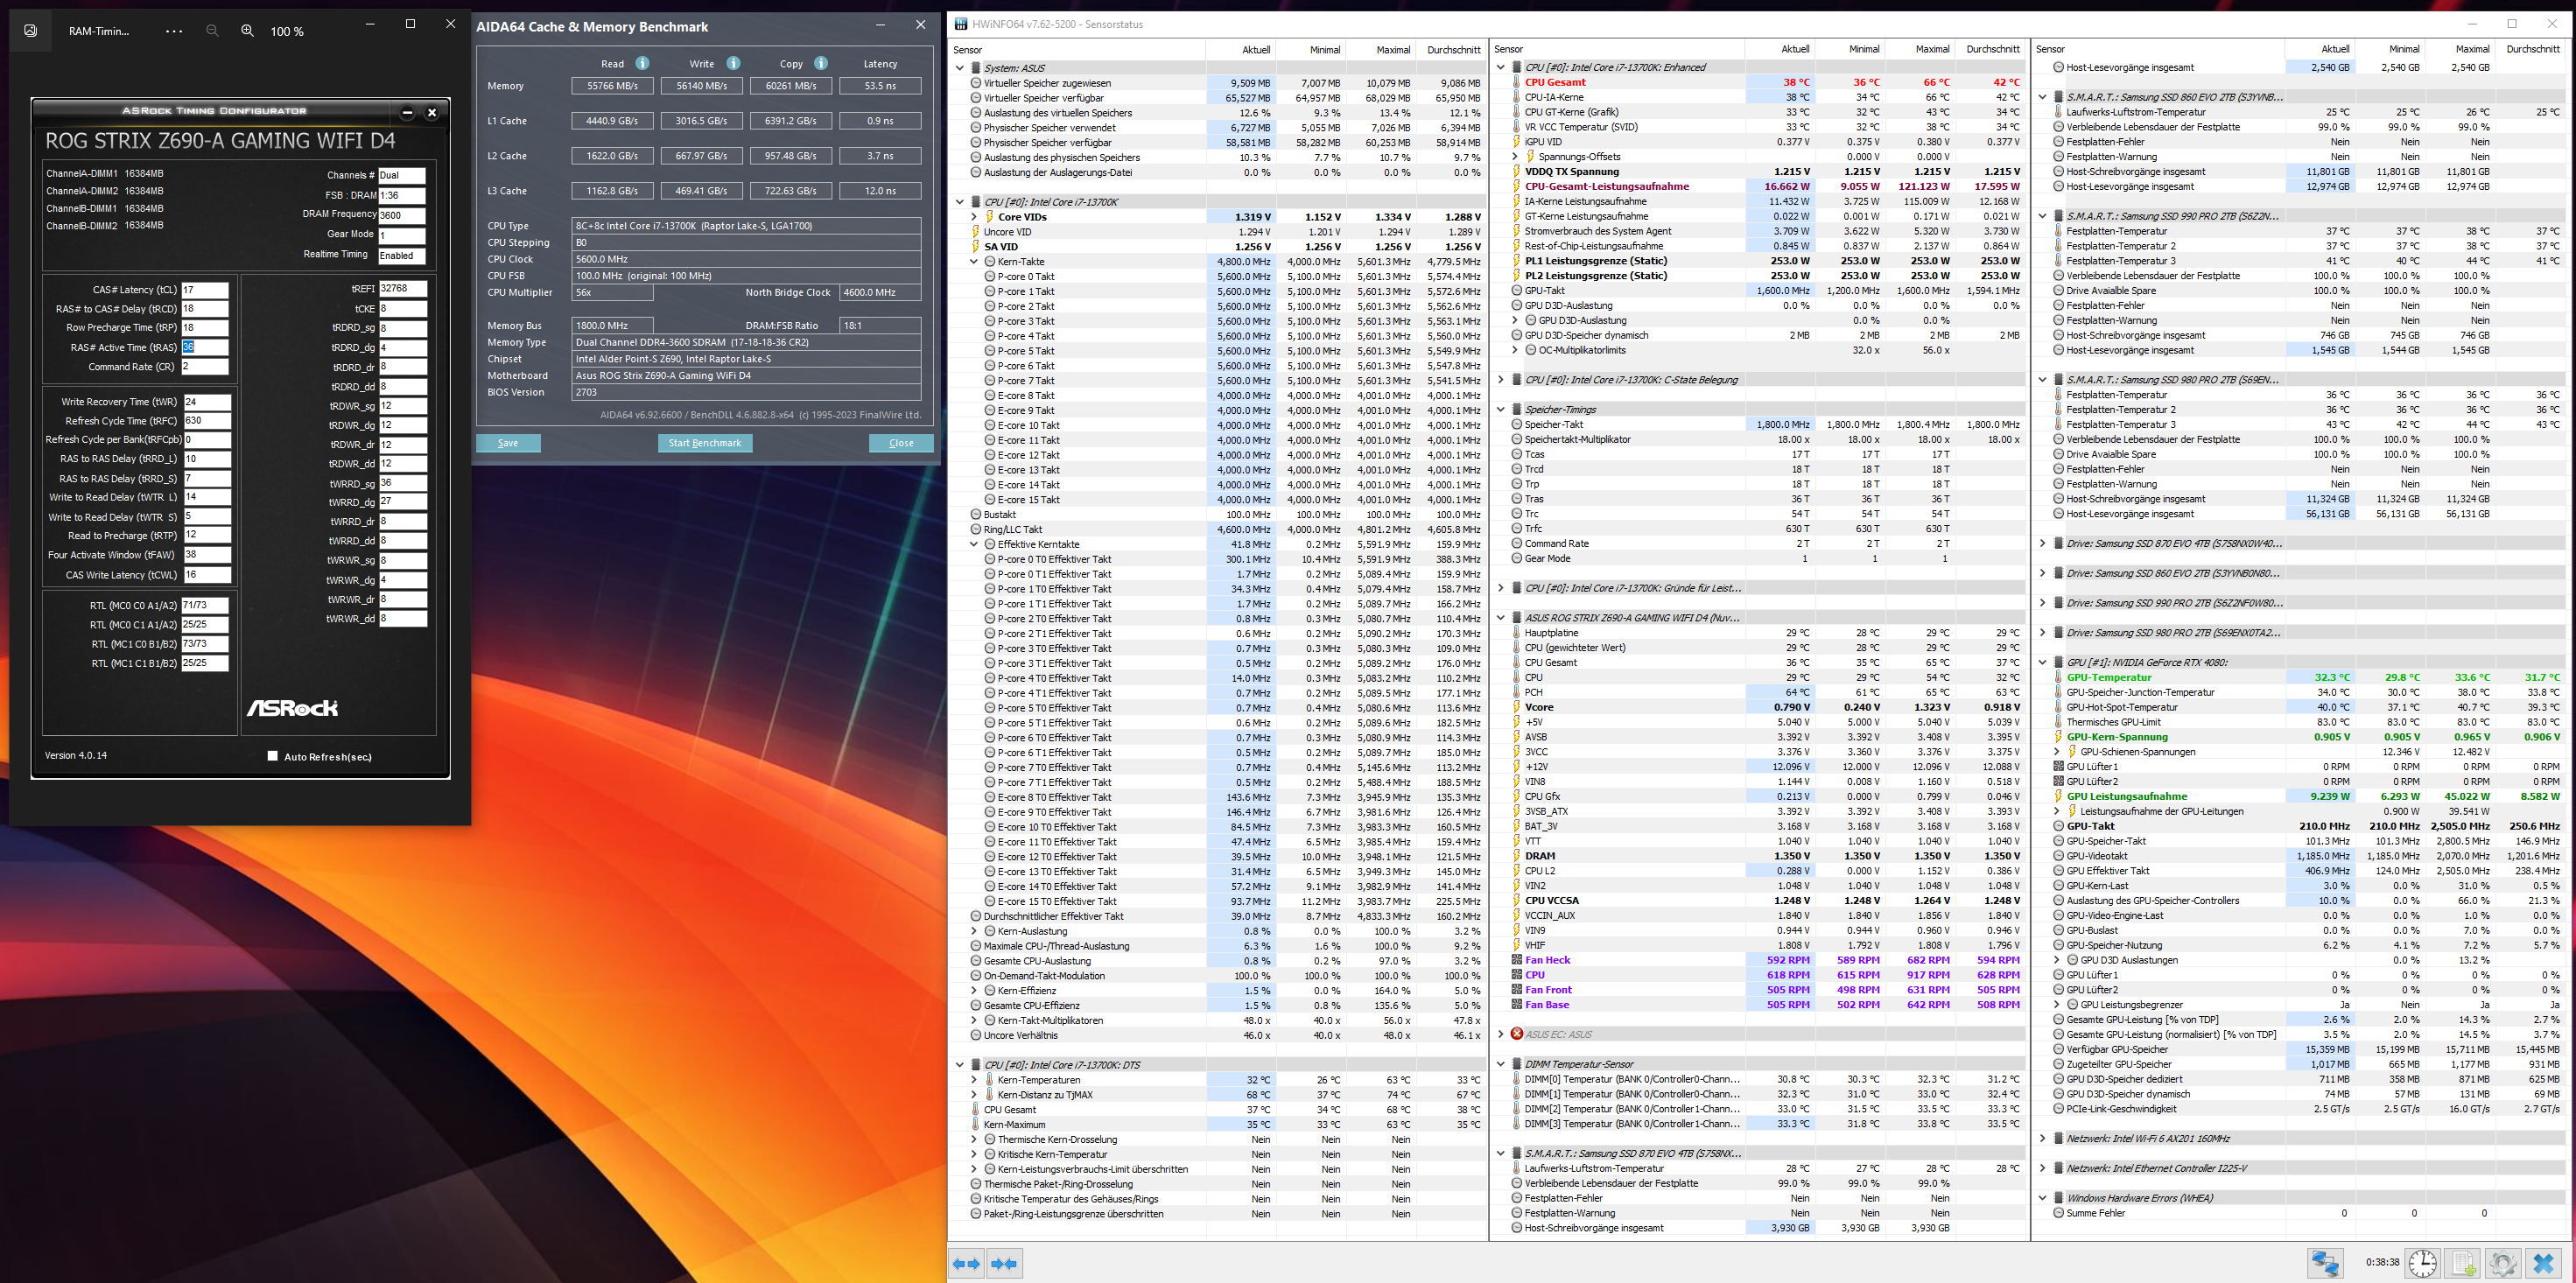Collapse the Kern-Takte tree group
Viewport: 2576px width, 1283px height.
point(974,262)
